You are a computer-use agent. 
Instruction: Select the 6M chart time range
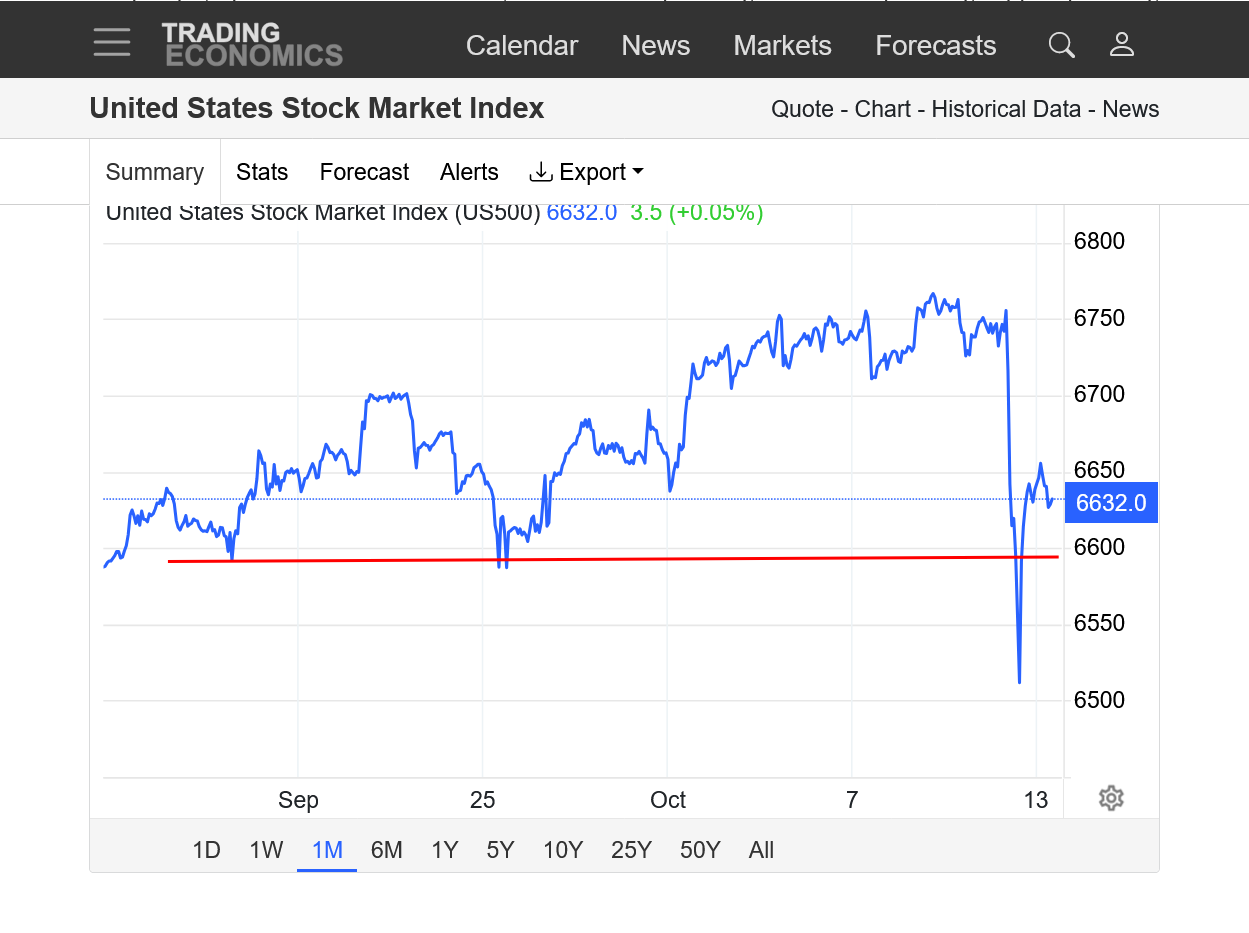coord(386,850)
